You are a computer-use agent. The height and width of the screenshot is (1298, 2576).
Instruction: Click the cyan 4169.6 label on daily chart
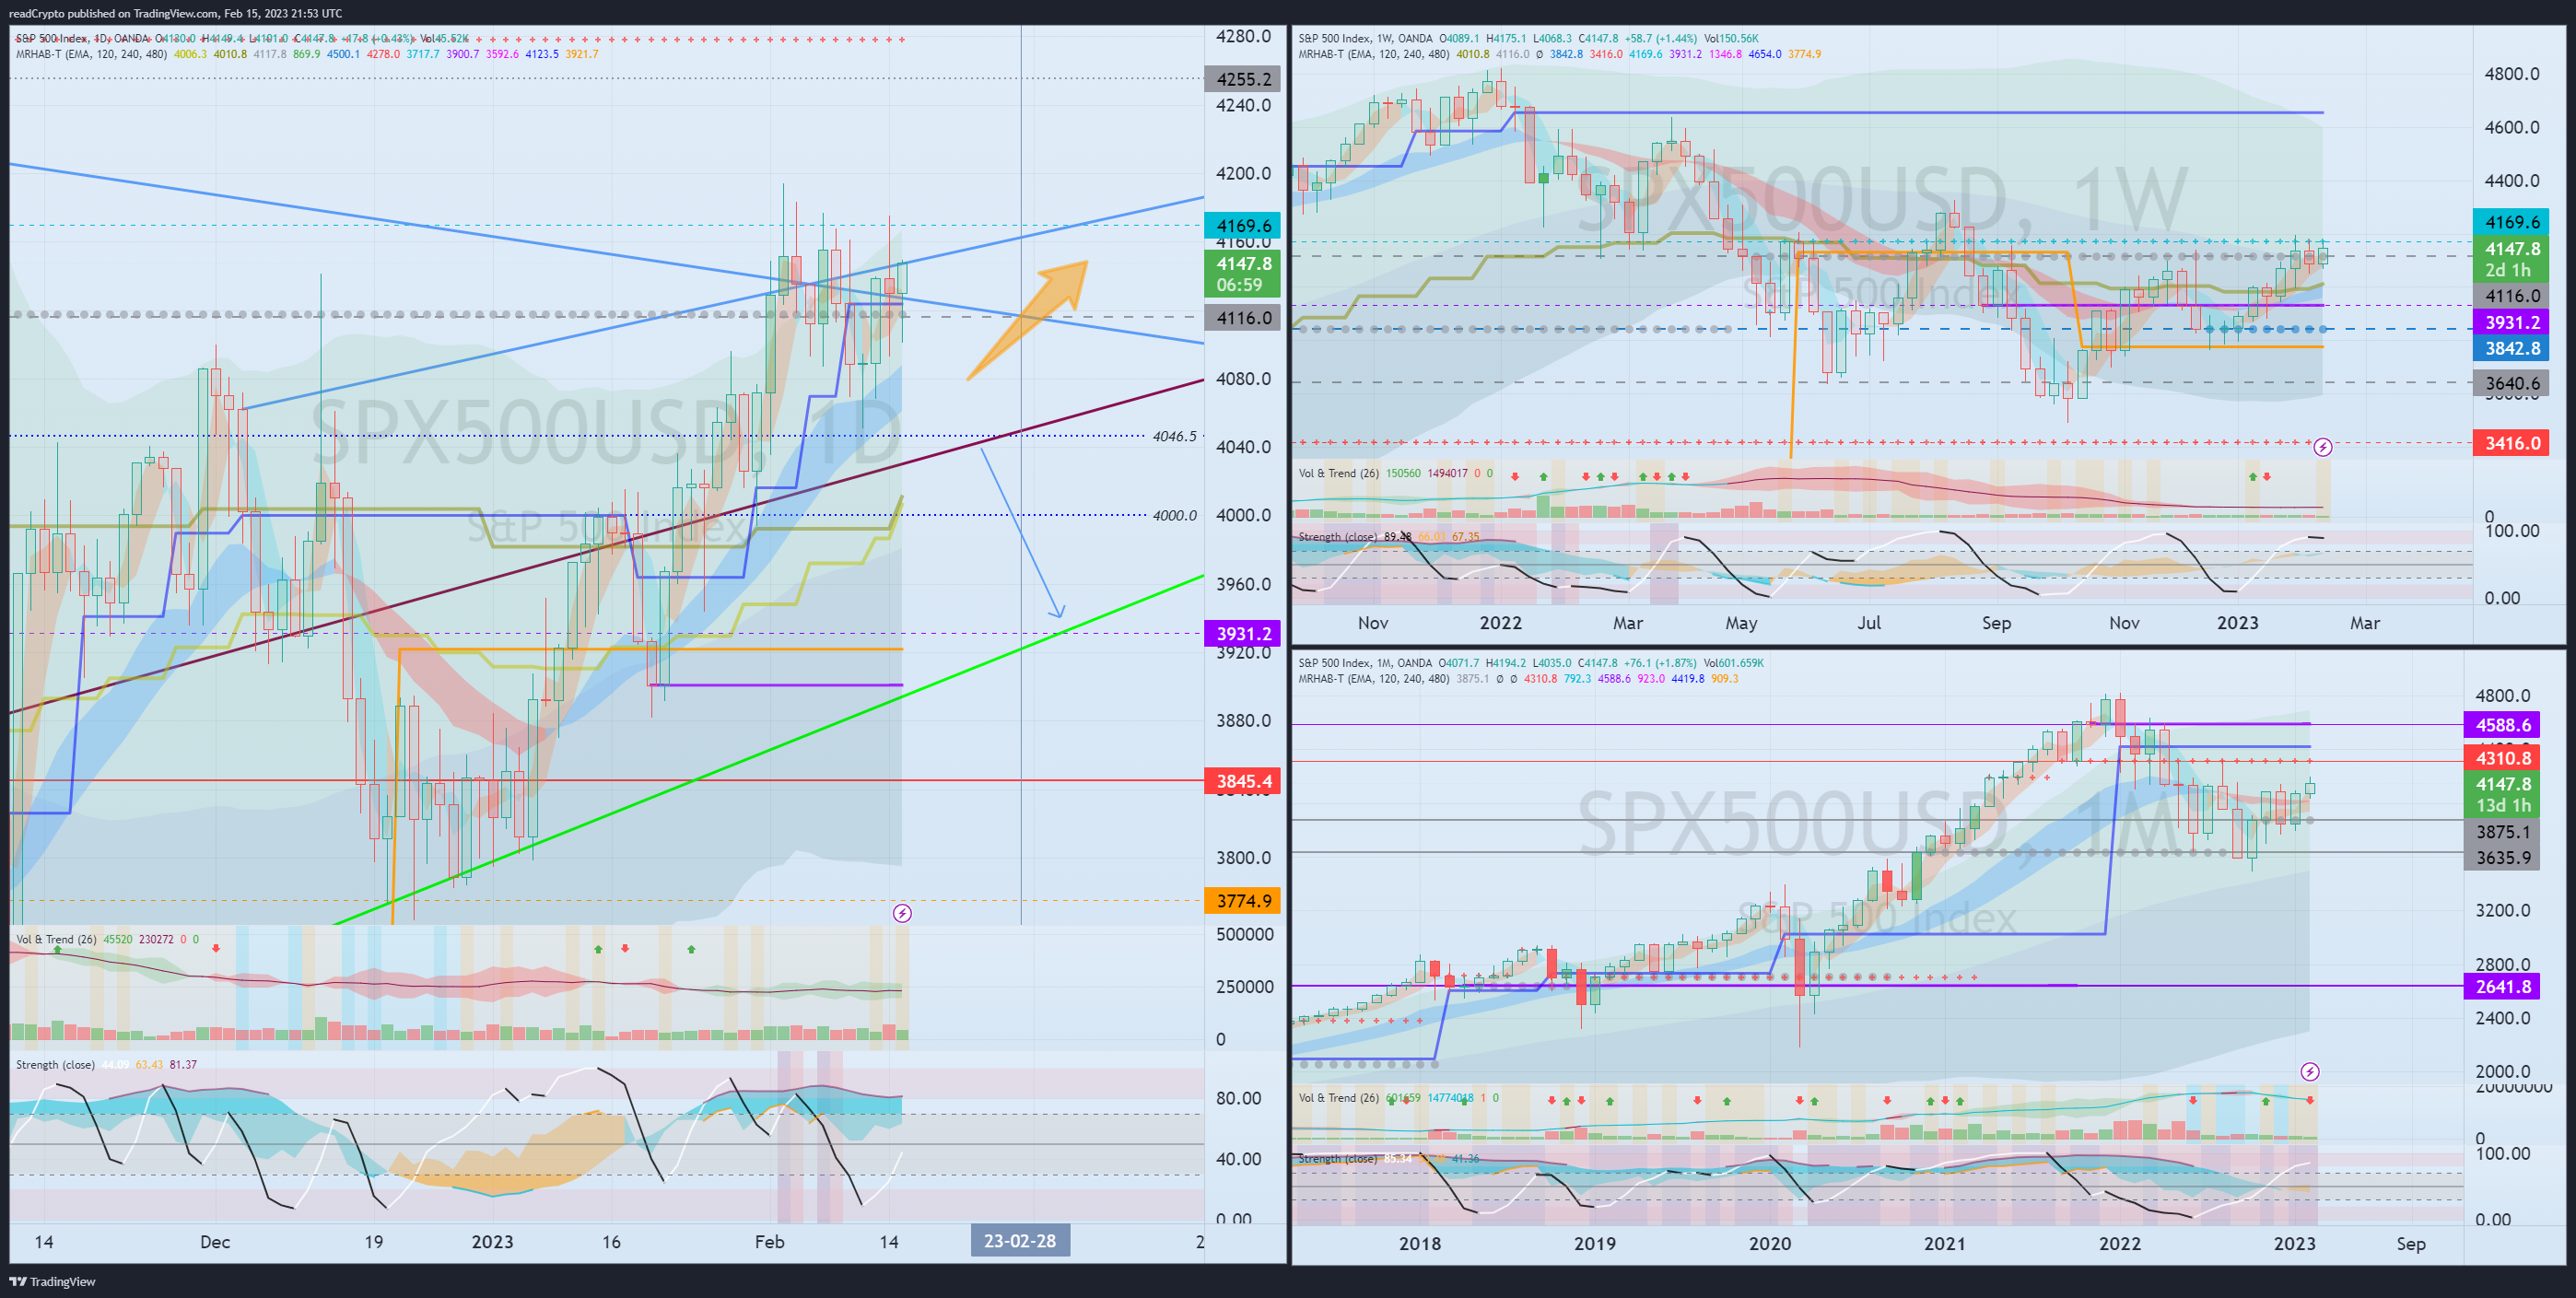(x=1243, y=226)
